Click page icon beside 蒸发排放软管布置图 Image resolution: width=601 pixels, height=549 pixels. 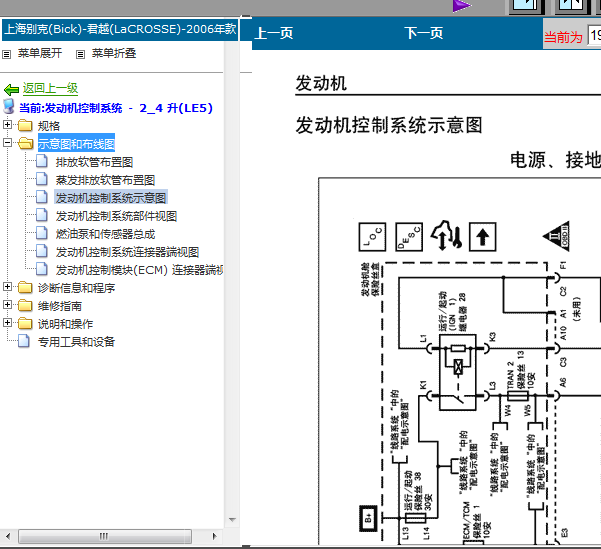click(42, 179)
